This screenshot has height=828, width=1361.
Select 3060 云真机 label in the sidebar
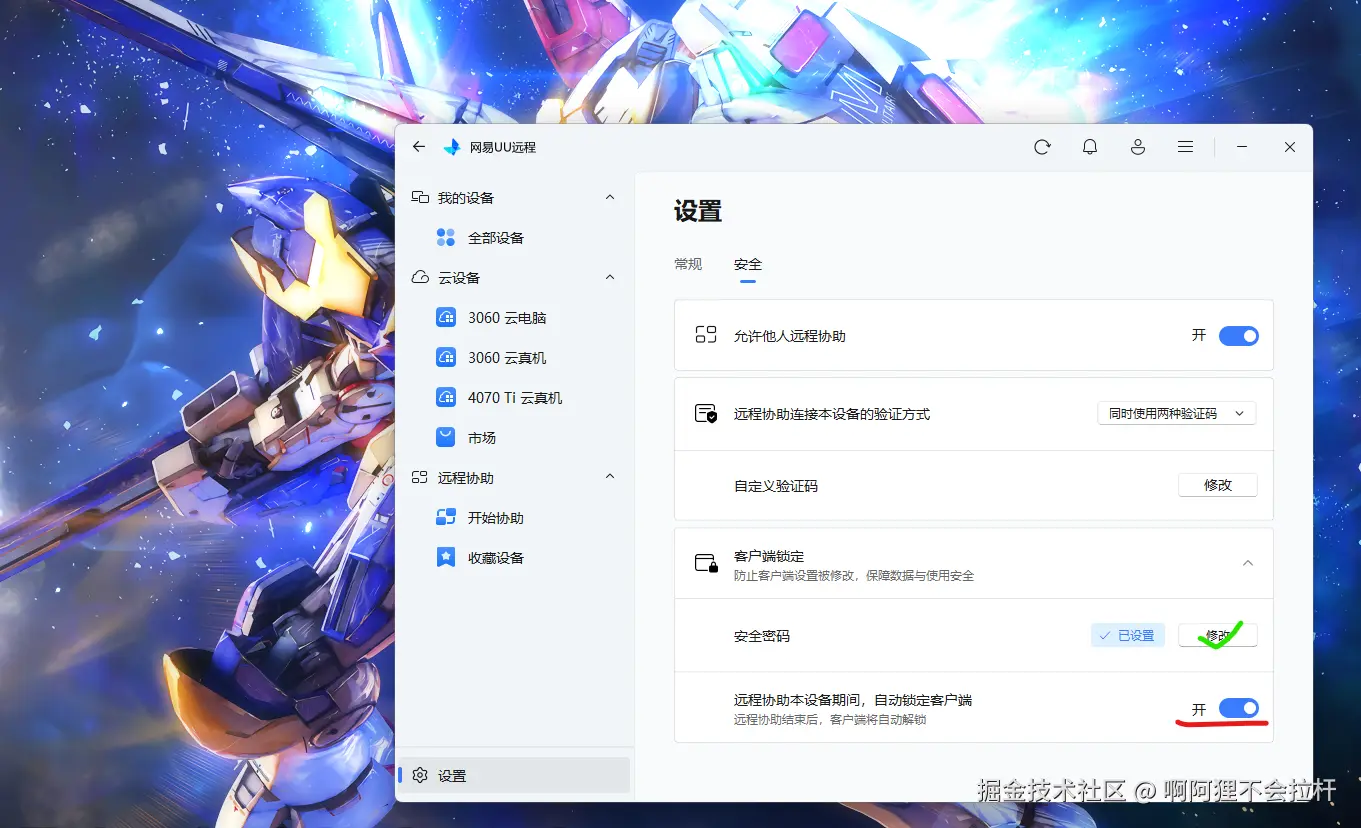click(x=507, y=358)
